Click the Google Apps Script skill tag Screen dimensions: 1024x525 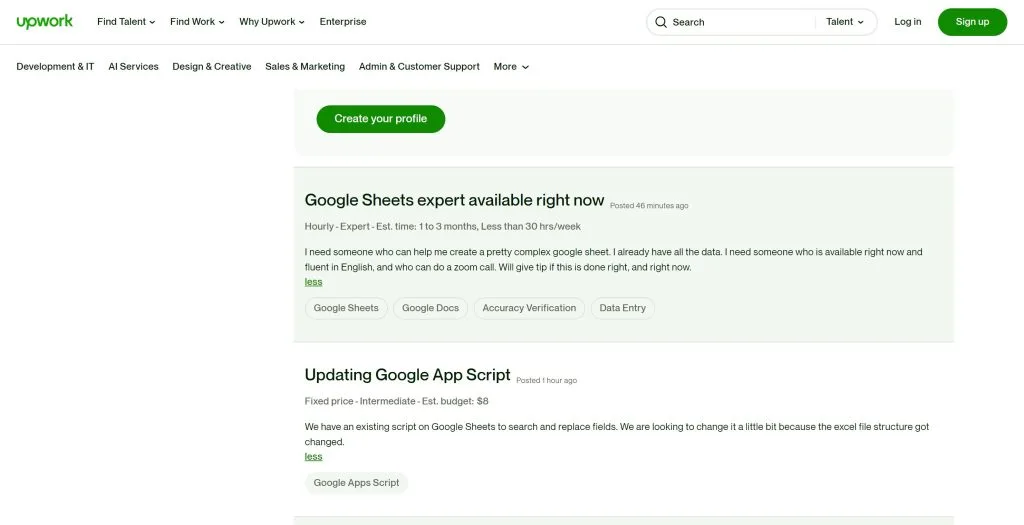(357, 483)
